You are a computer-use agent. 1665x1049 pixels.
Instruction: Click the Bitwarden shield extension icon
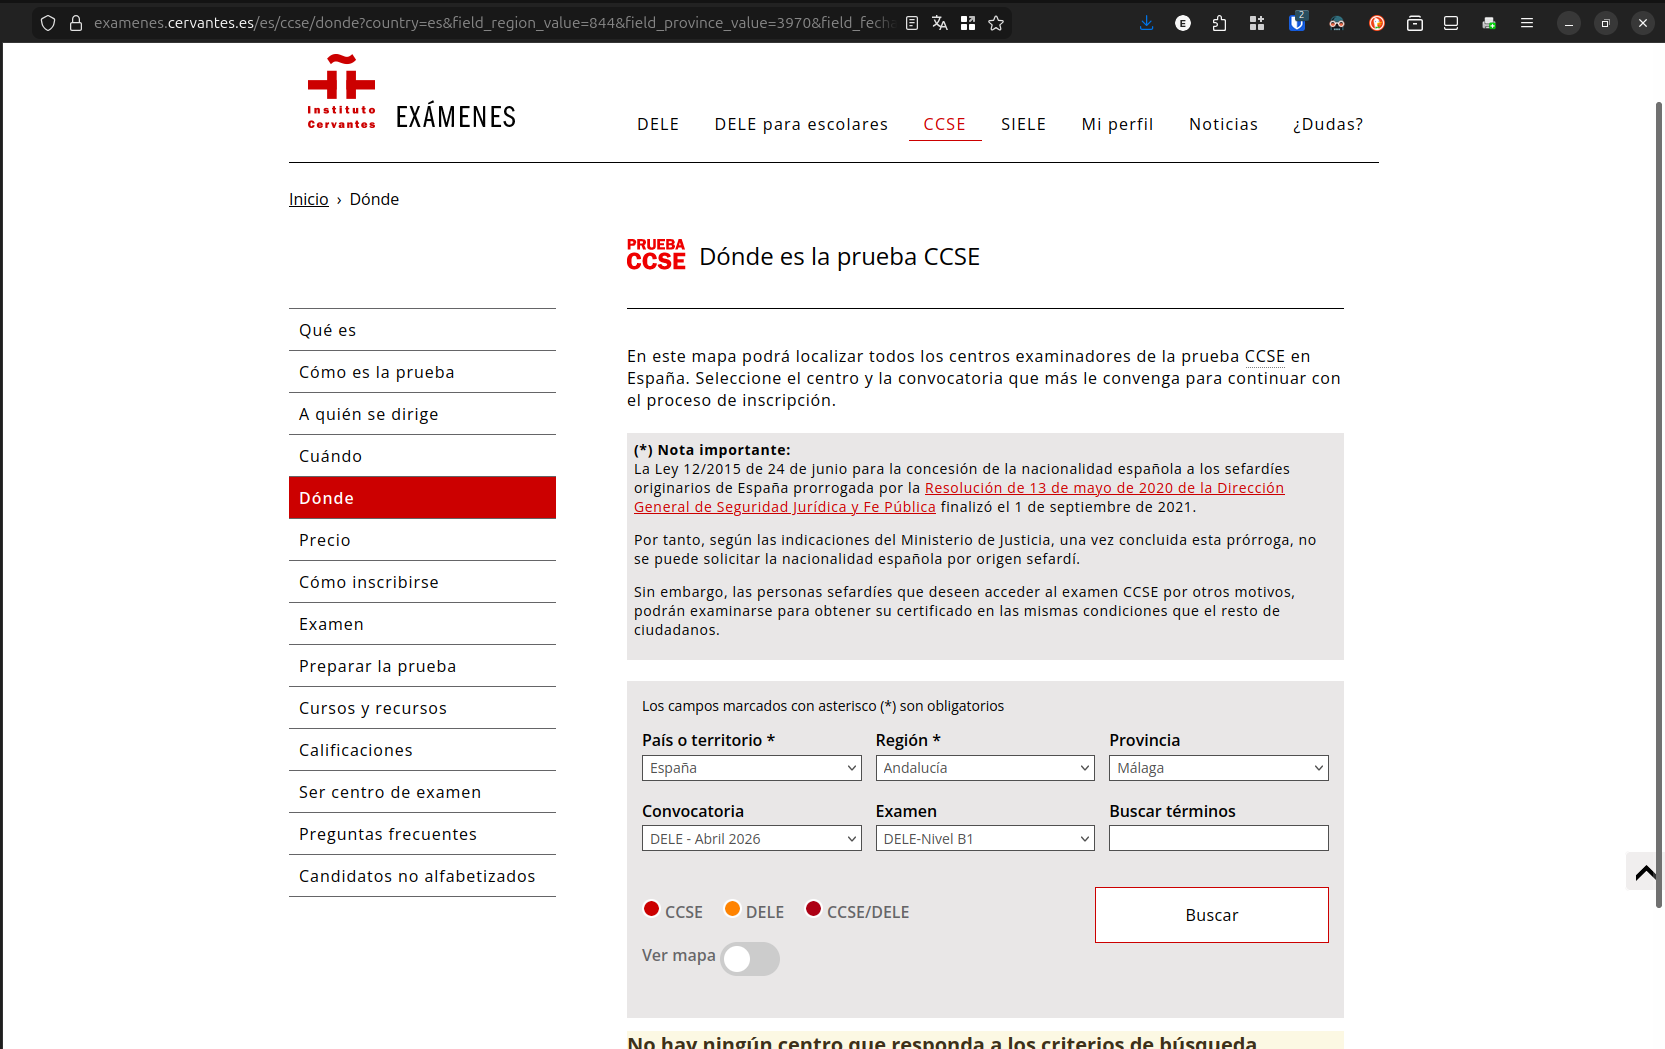pos(1297,23)
